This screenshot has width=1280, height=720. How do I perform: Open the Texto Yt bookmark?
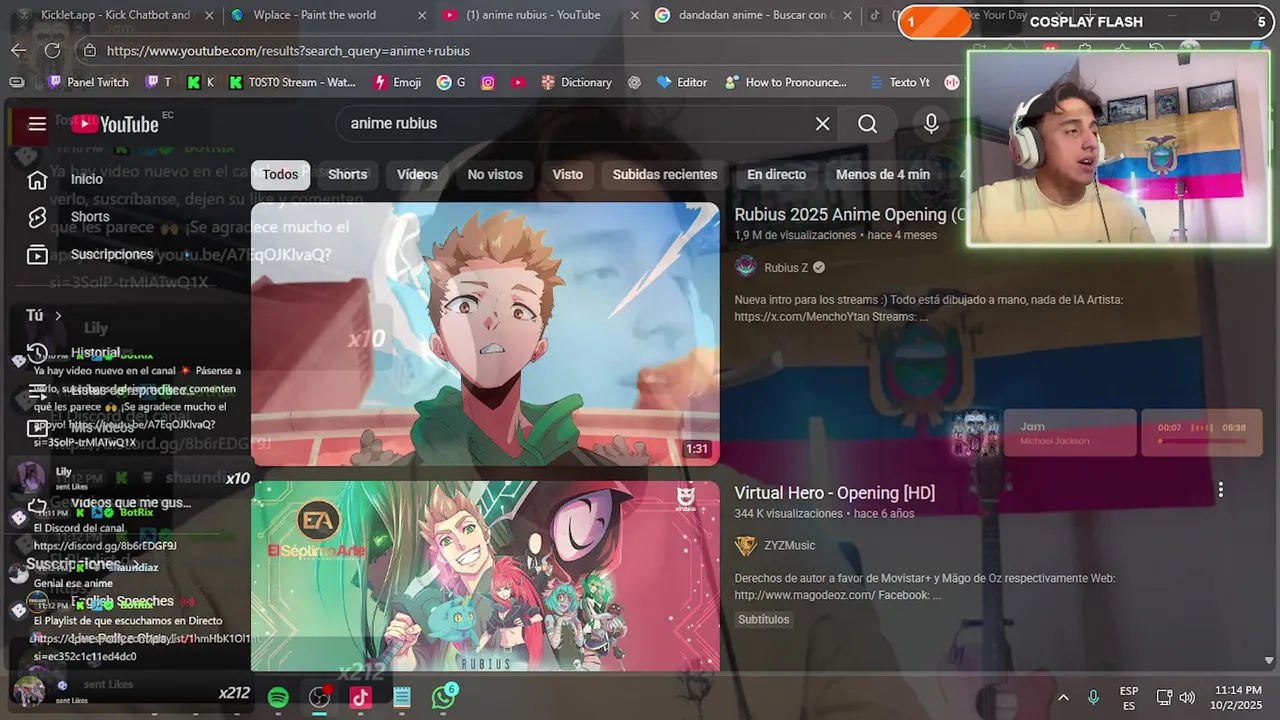[899, 82]
